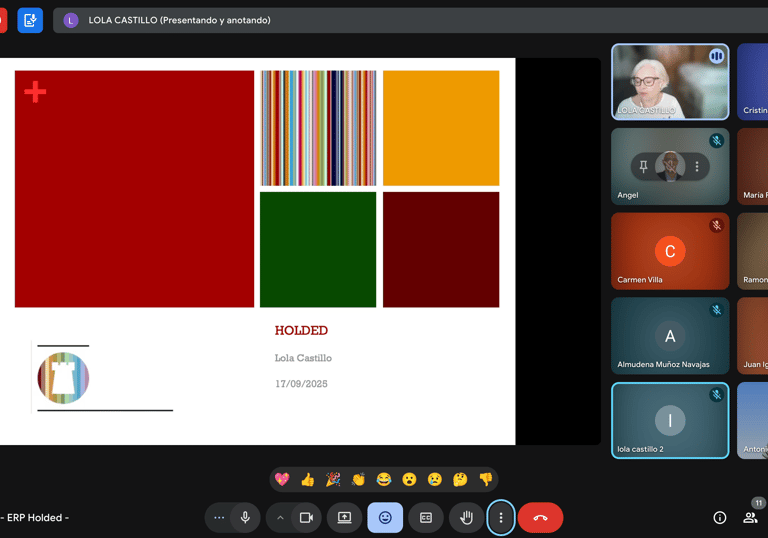Send thumbs down reaction

coord(486,479)
